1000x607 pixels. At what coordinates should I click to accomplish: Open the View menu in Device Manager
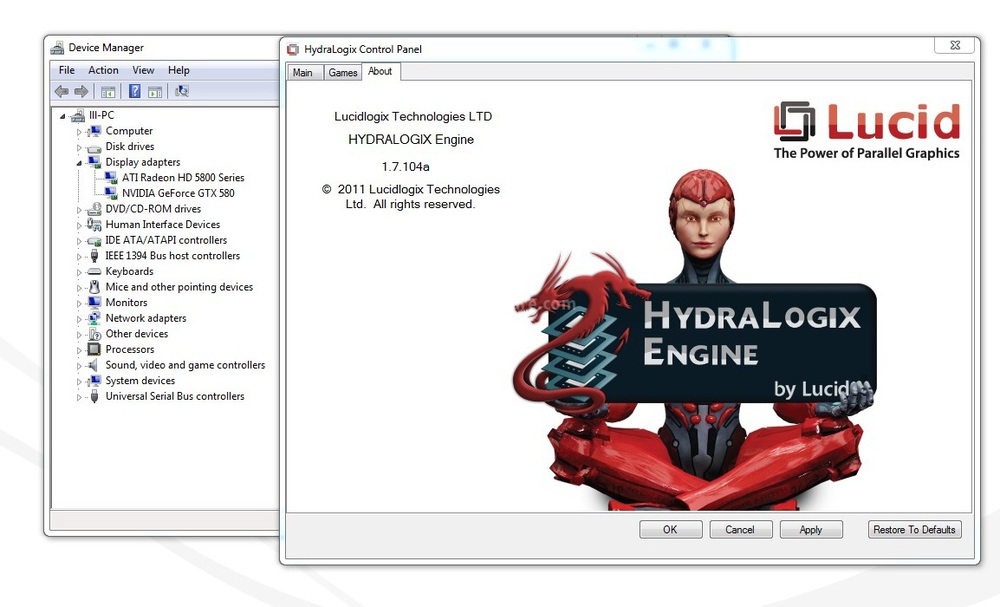coord(143,70)
